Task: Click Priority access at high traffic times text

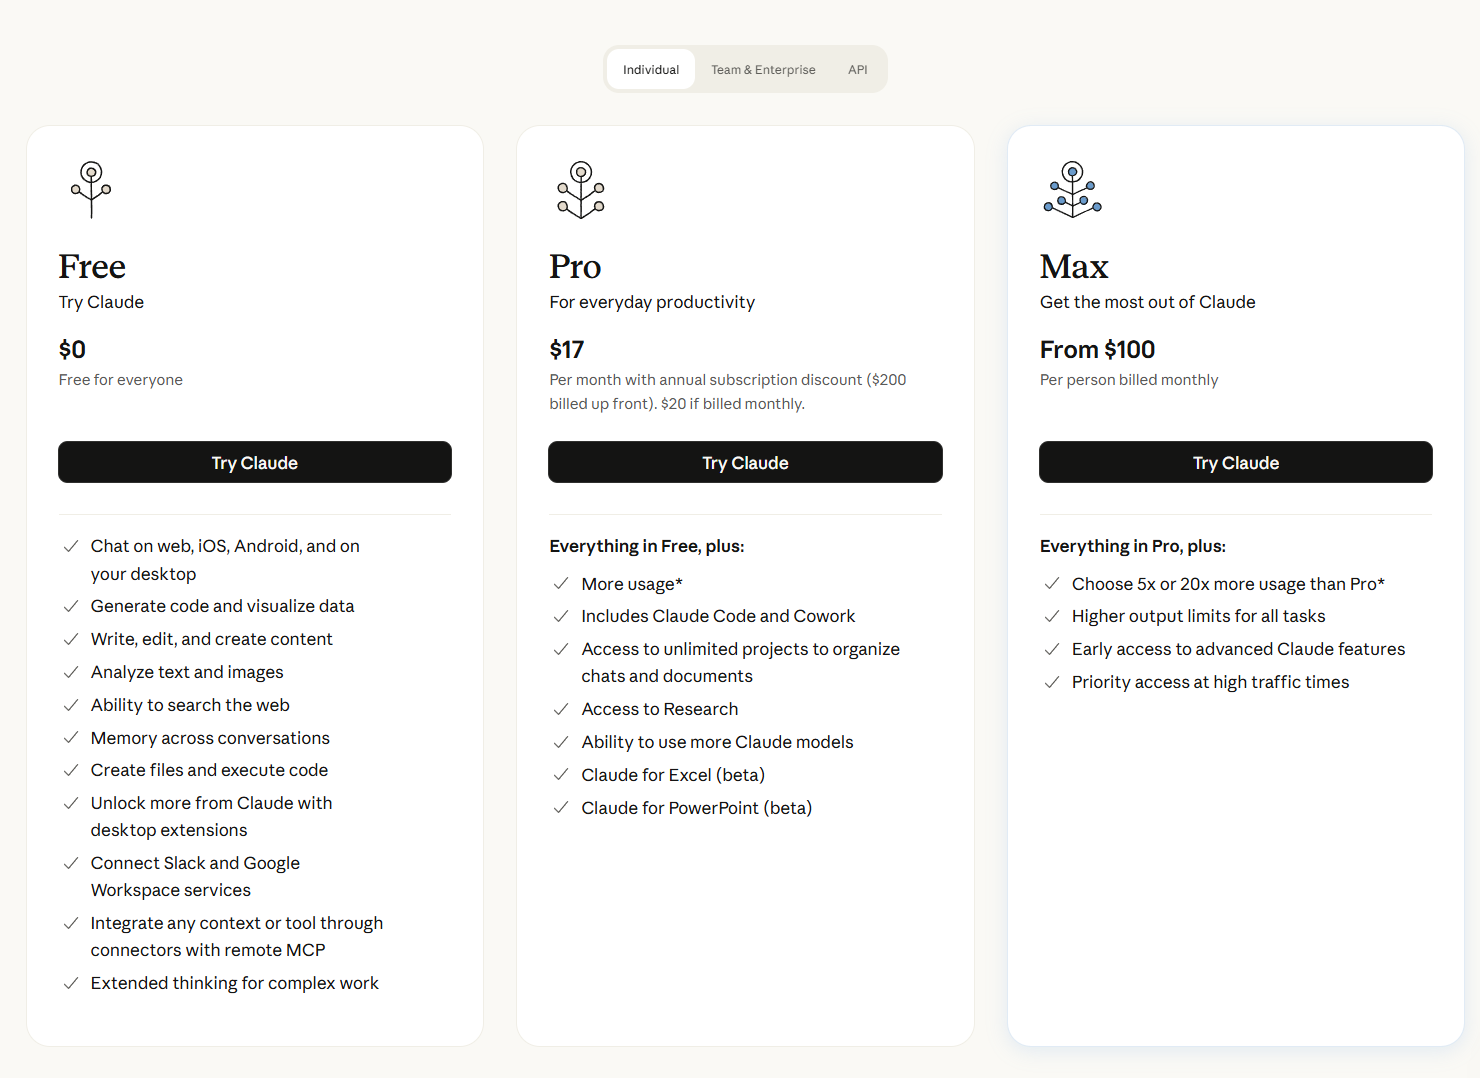Action: (x=1210, y=682)
